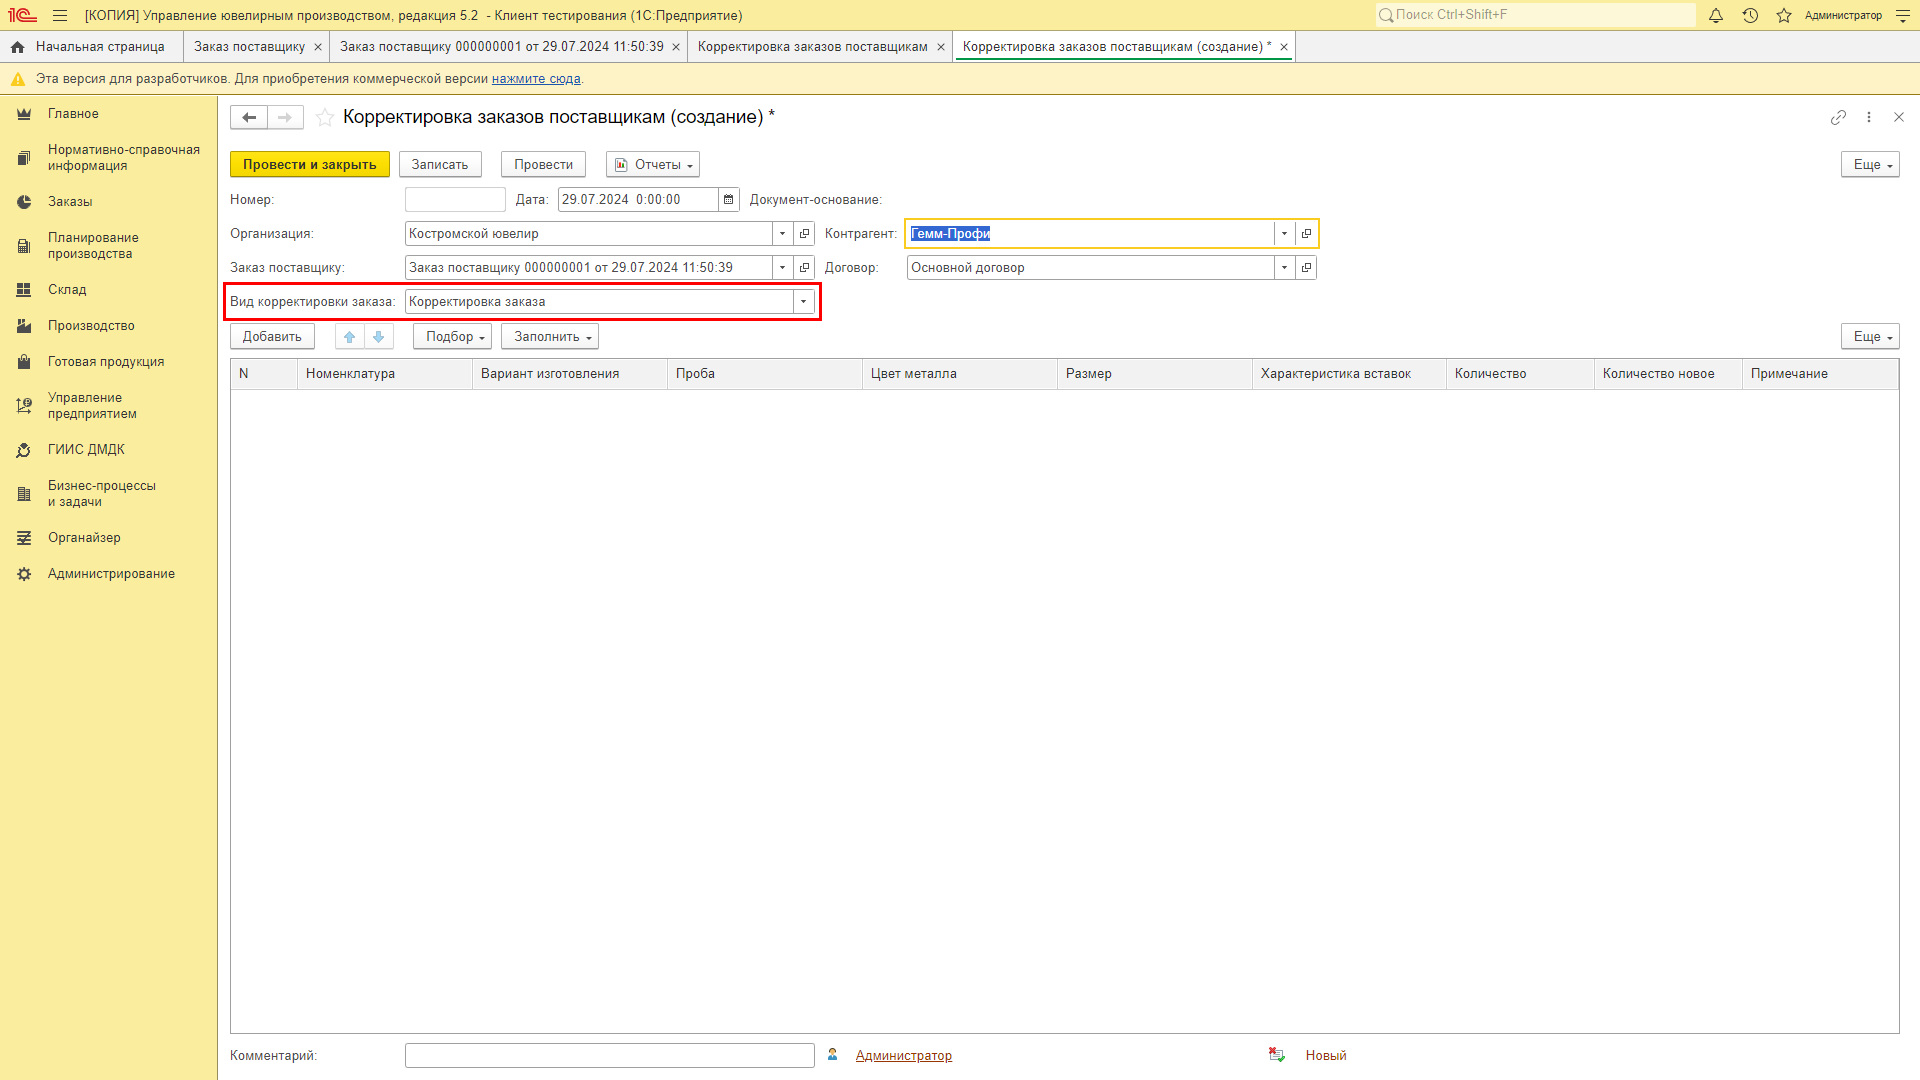Add document to favorites with the star icon

(325, 117)
